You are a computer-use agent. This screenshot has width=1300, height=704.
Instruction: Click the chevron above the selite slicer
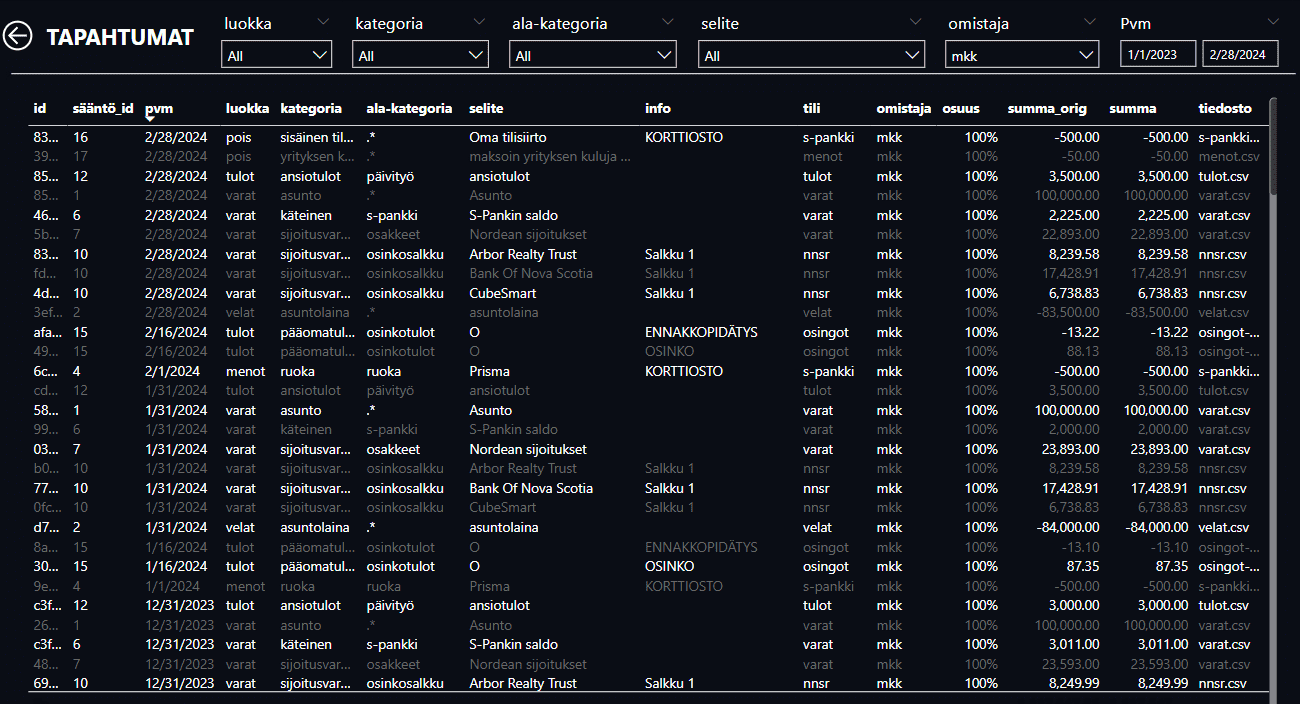pyautogui.click(x=915, y=21)
